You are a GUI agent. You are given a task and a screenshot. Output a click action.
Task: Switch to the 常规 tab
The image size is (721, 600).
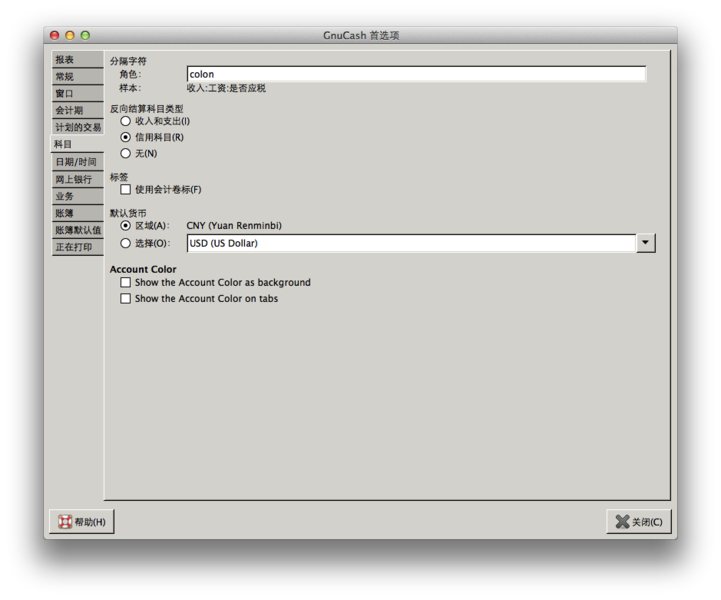coord(77,76)
